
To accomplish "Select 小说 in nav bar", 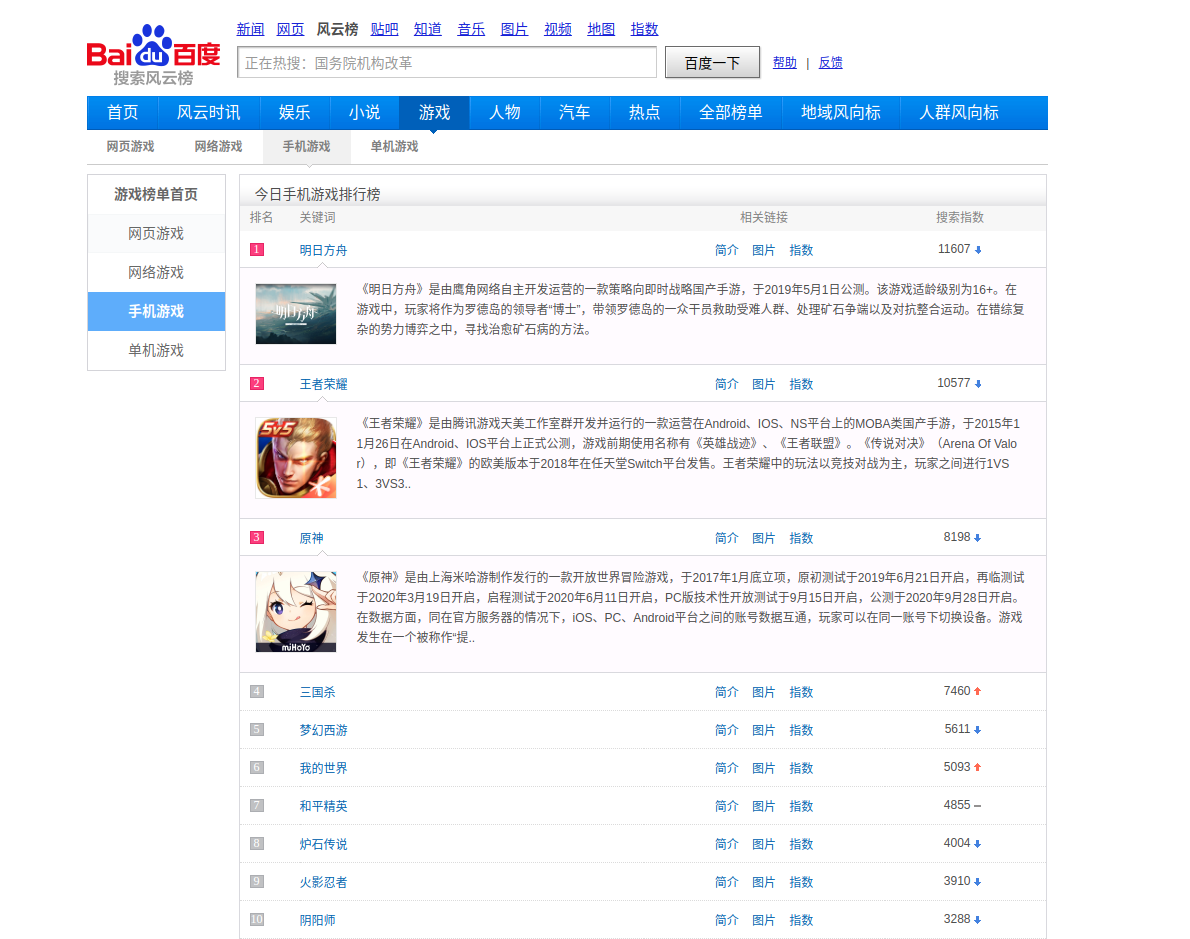I will point(364,112).
